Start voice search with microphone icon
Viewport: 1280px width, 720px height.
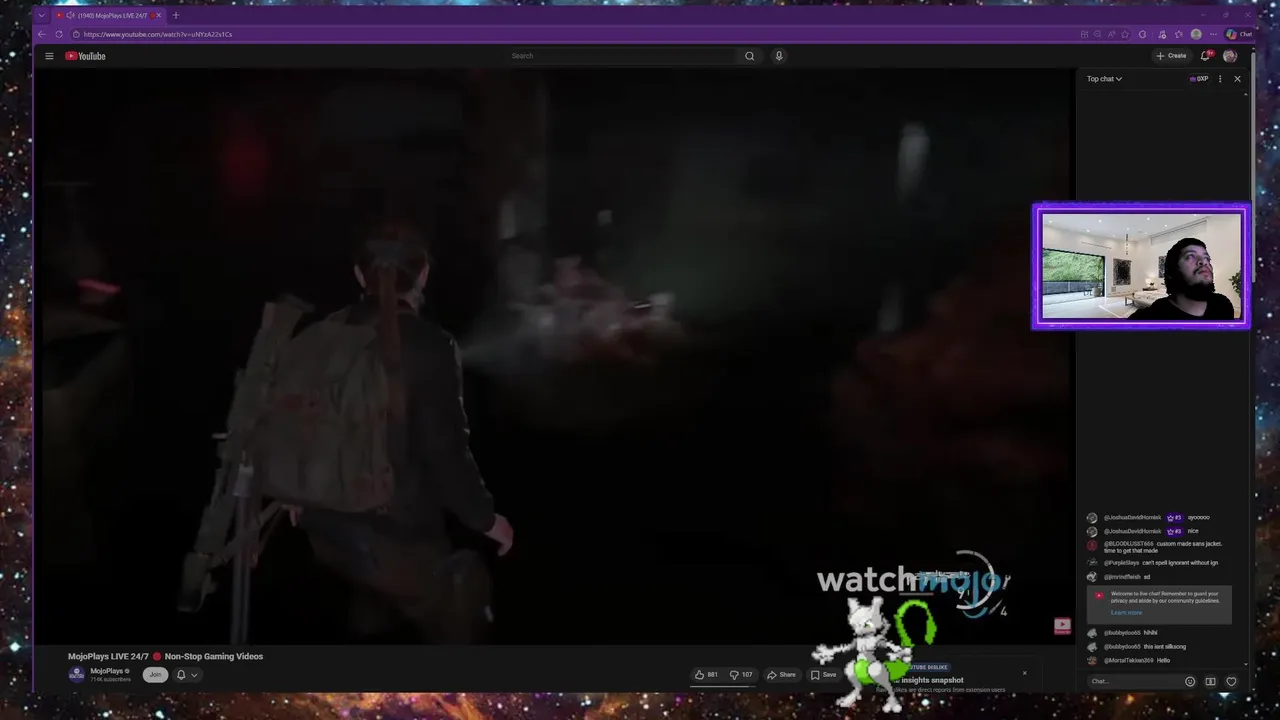(x=779, y=56)
